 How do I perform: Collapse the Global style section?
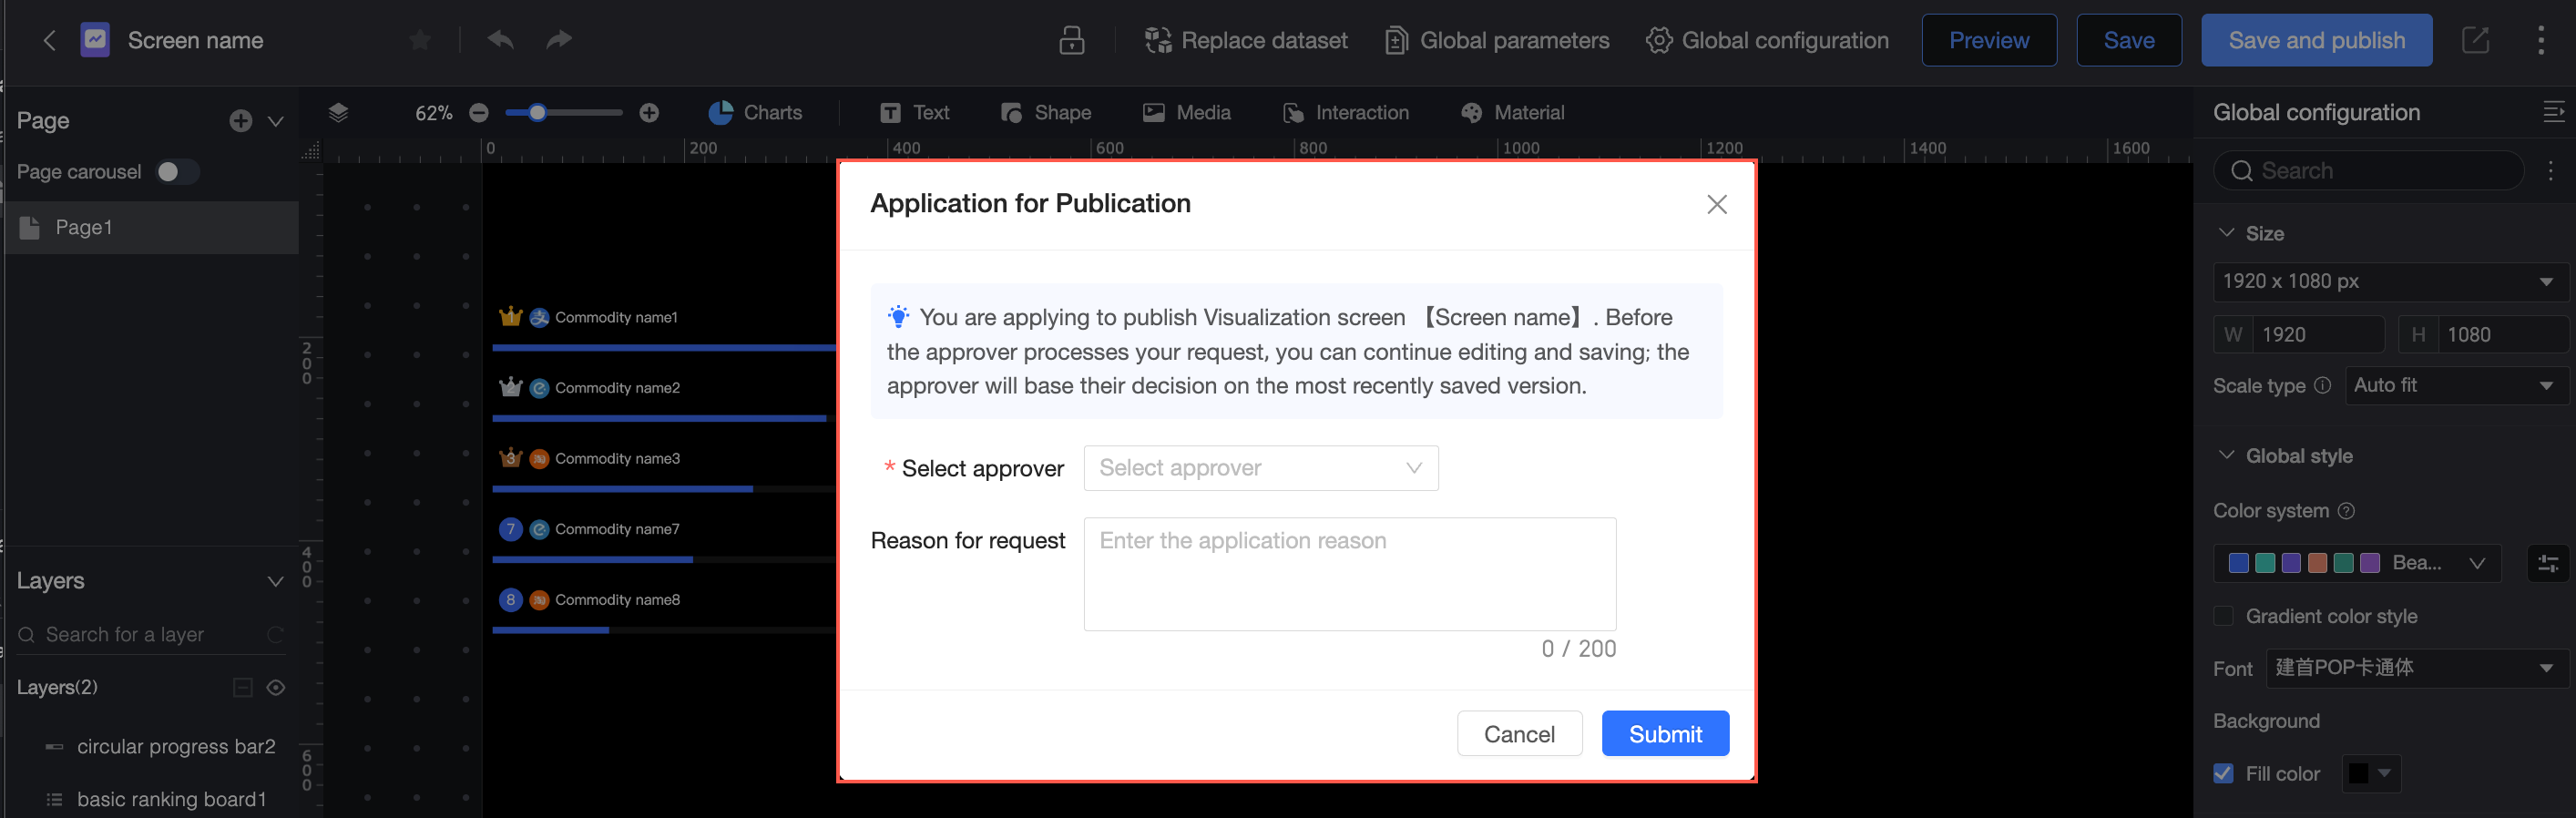[x=2226, y=456]
